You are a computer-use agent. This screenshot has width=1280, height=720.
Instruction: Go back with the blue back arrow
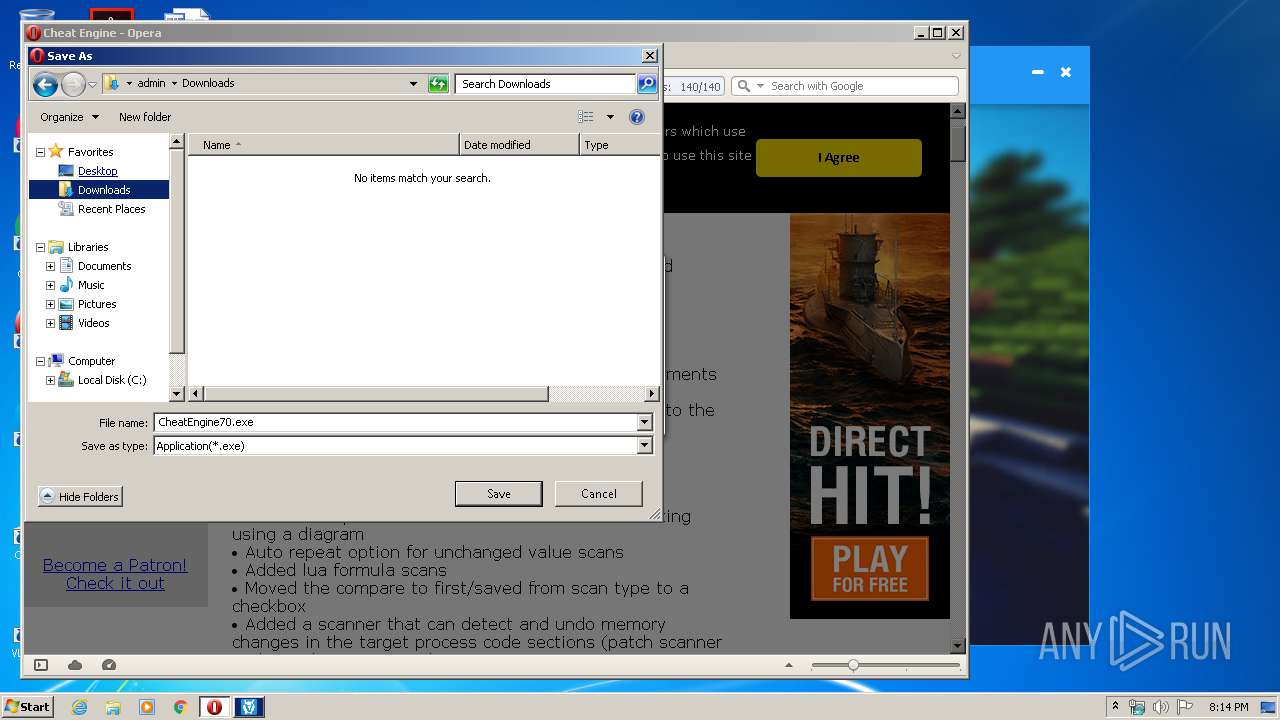click(x=45, y=85)
